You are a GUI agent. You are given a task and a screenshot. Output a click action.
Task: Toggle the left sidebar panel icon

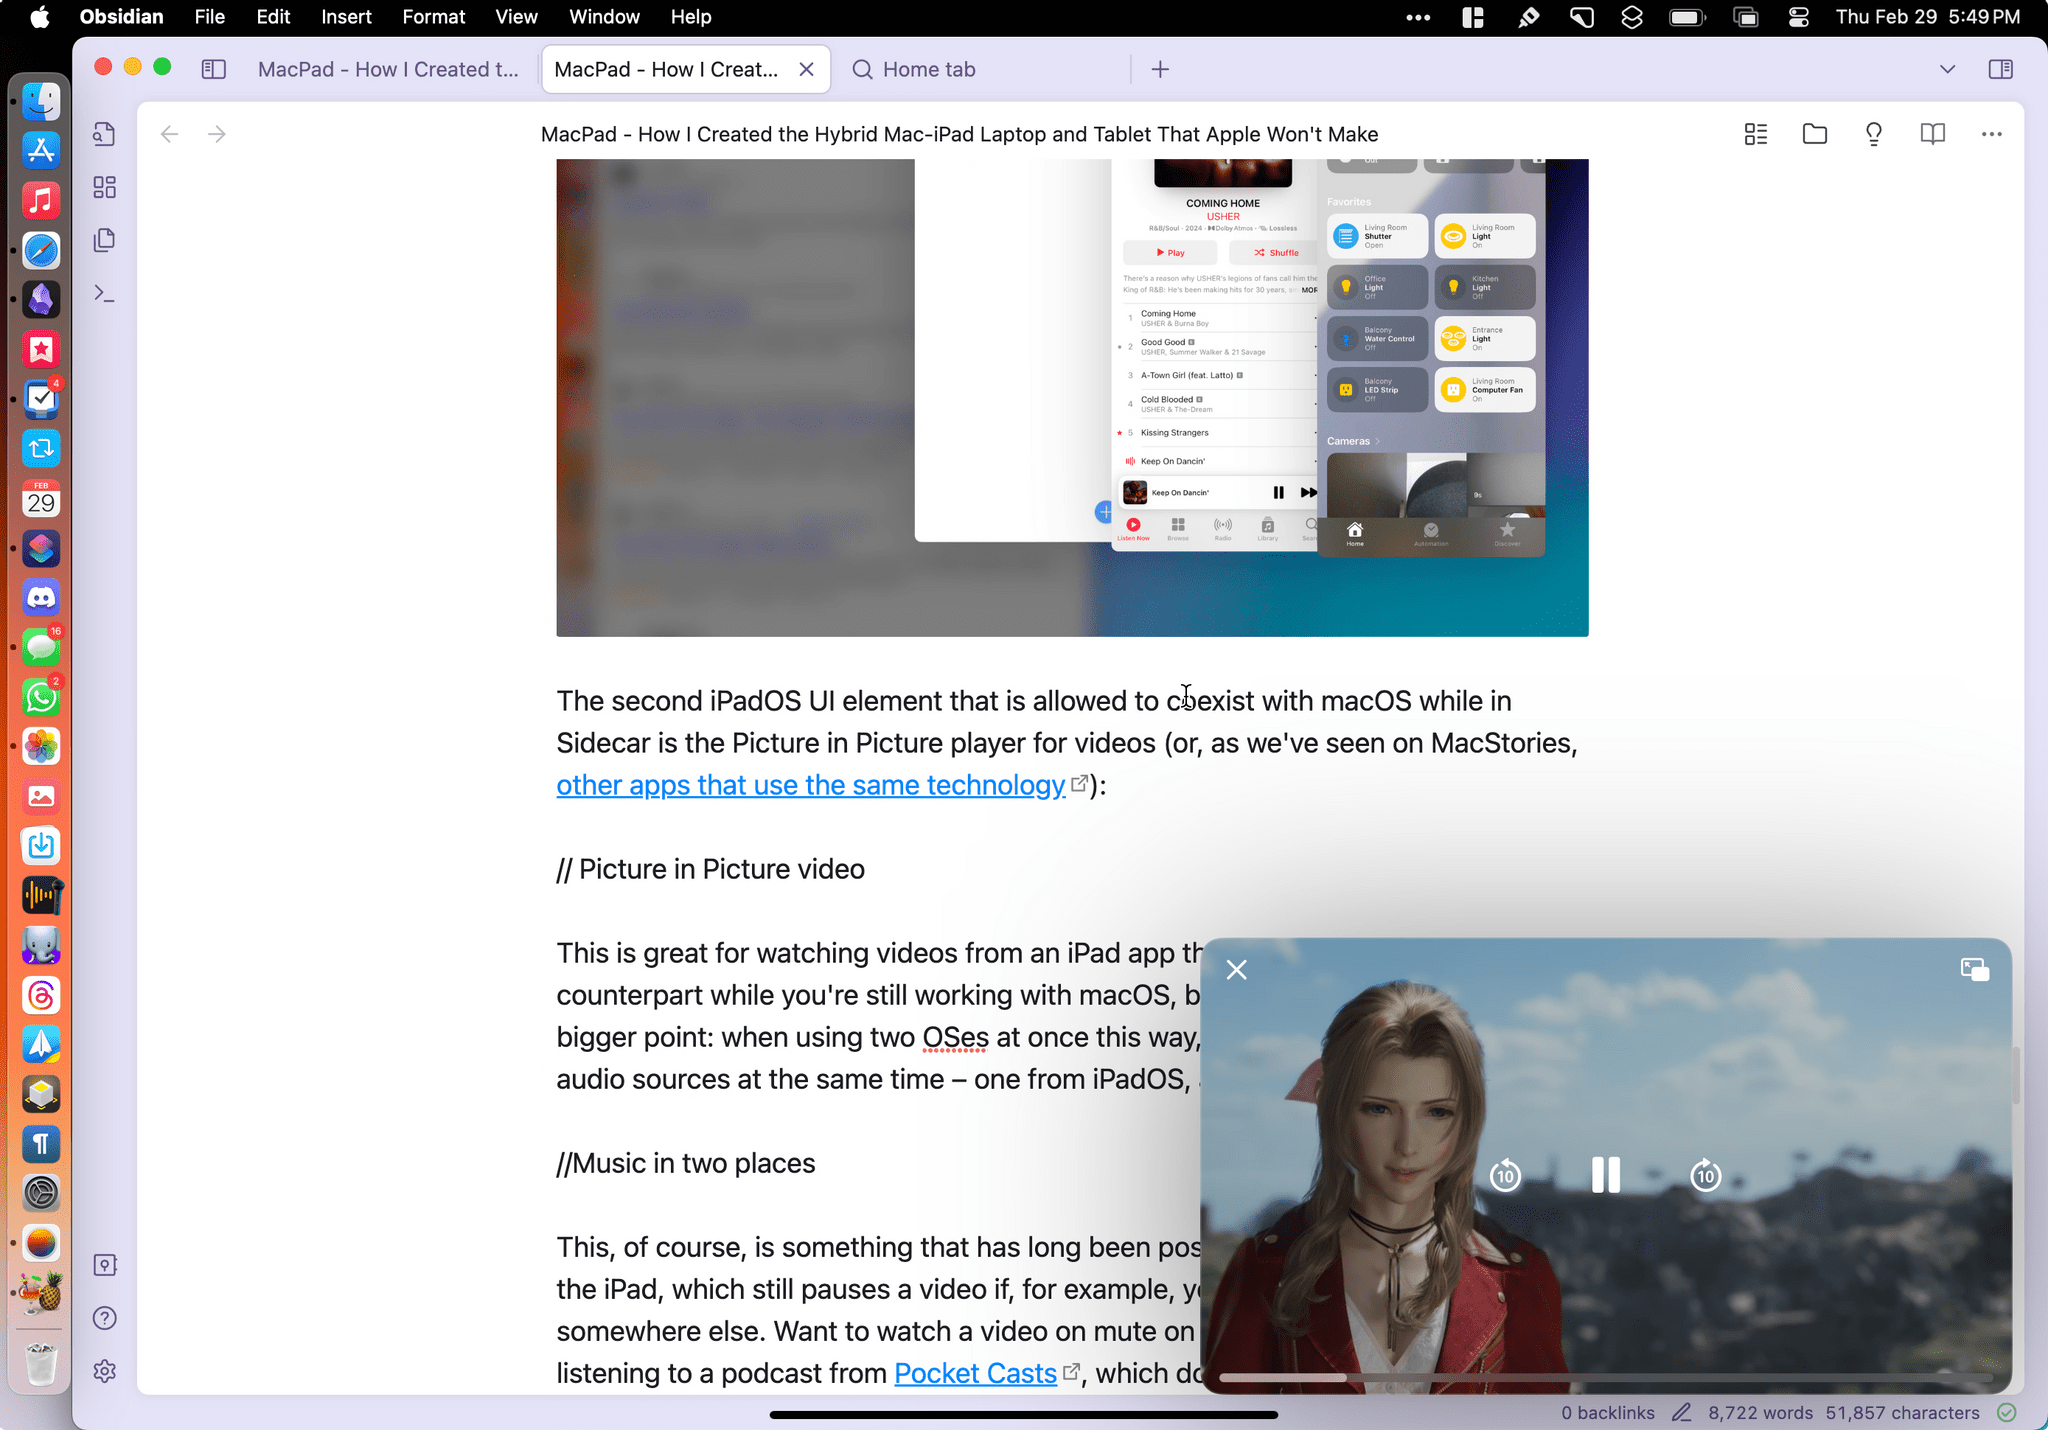tap(213, 69)
